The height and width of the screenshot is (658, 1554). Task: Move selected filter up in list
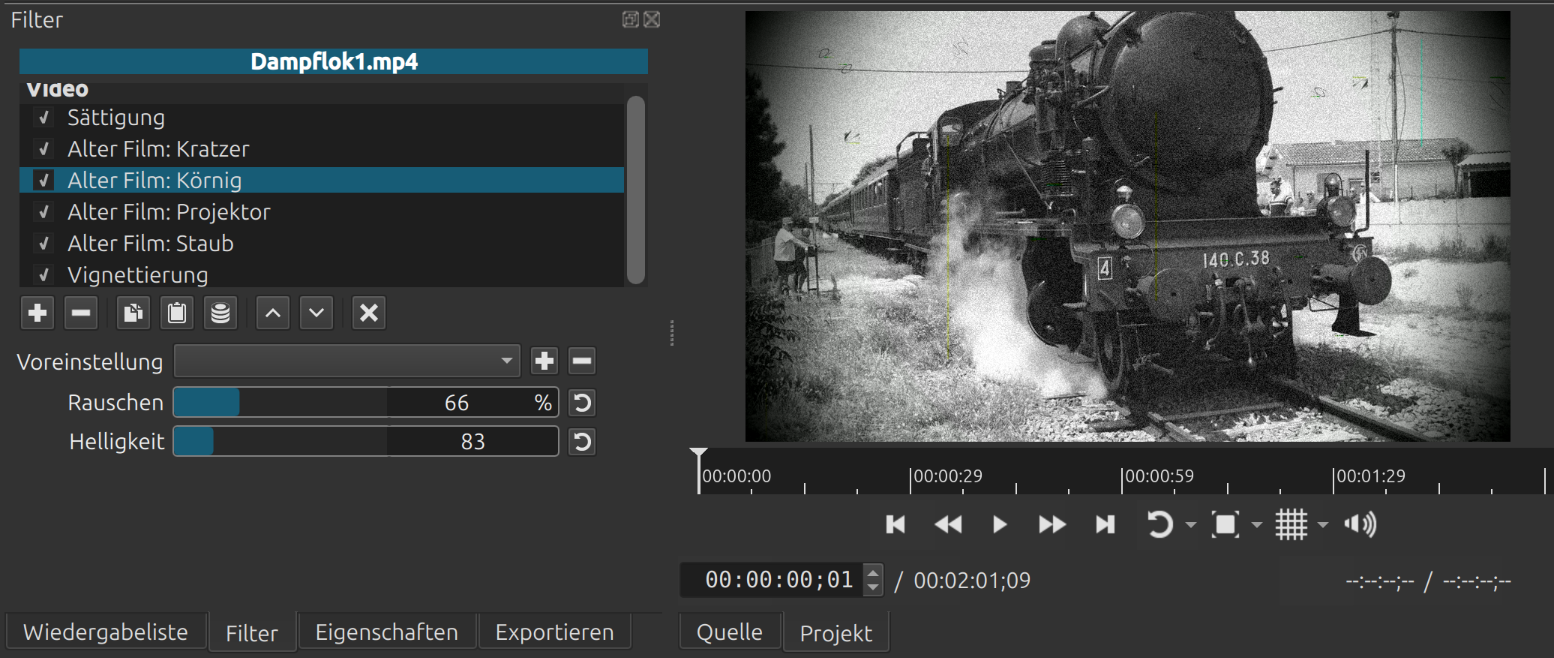[273, 313]
